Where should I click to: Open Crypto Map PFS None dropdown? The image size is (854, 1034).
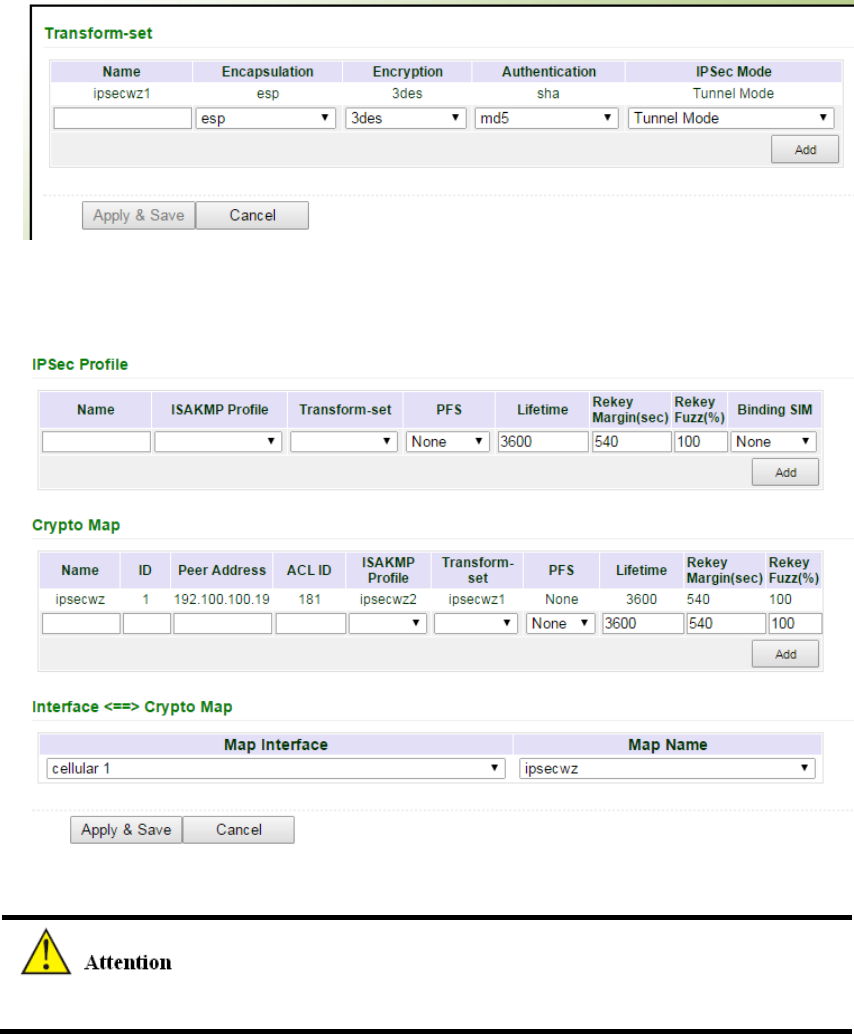tap(561, 624)
